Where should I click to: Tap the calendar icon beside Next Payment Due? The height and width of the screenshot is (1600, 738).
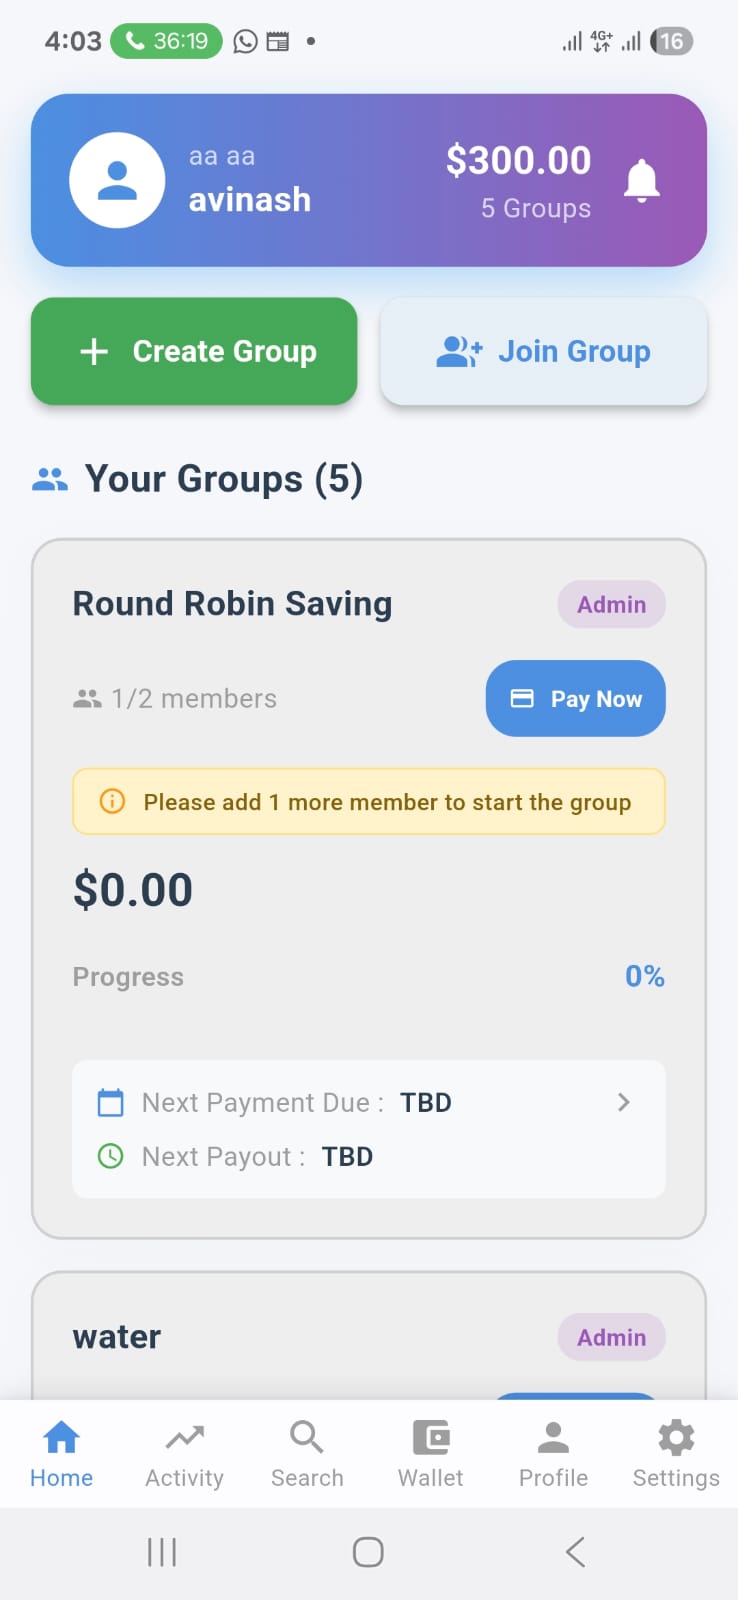point(110,1102)
